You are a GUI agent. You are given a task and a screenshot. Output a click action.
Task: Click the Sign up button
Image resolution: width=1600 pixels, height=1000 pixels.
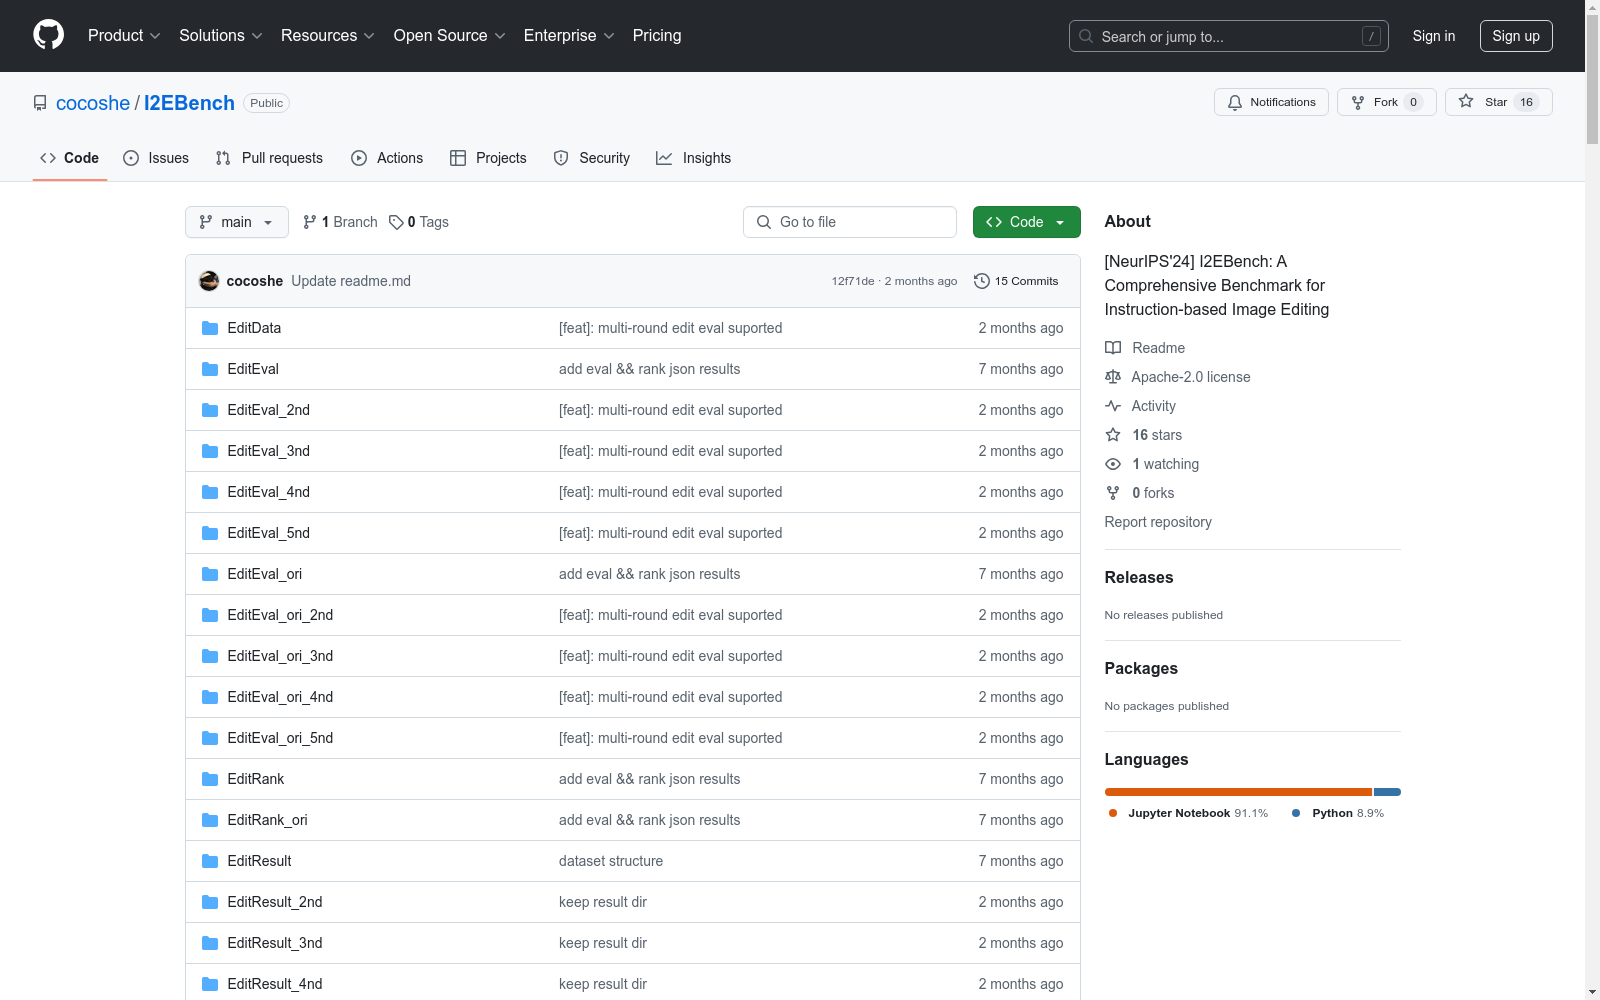pos(1516,36)
